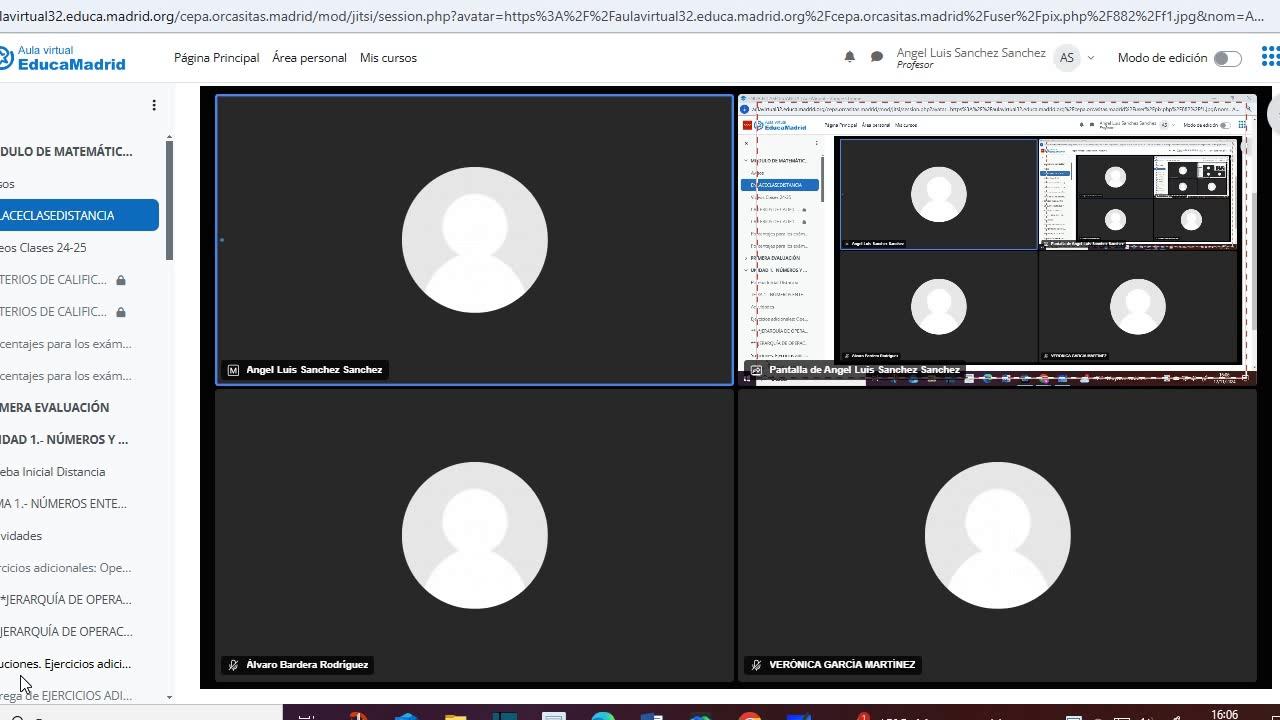Toggle the Modo de edición switch

[1227, 58]
